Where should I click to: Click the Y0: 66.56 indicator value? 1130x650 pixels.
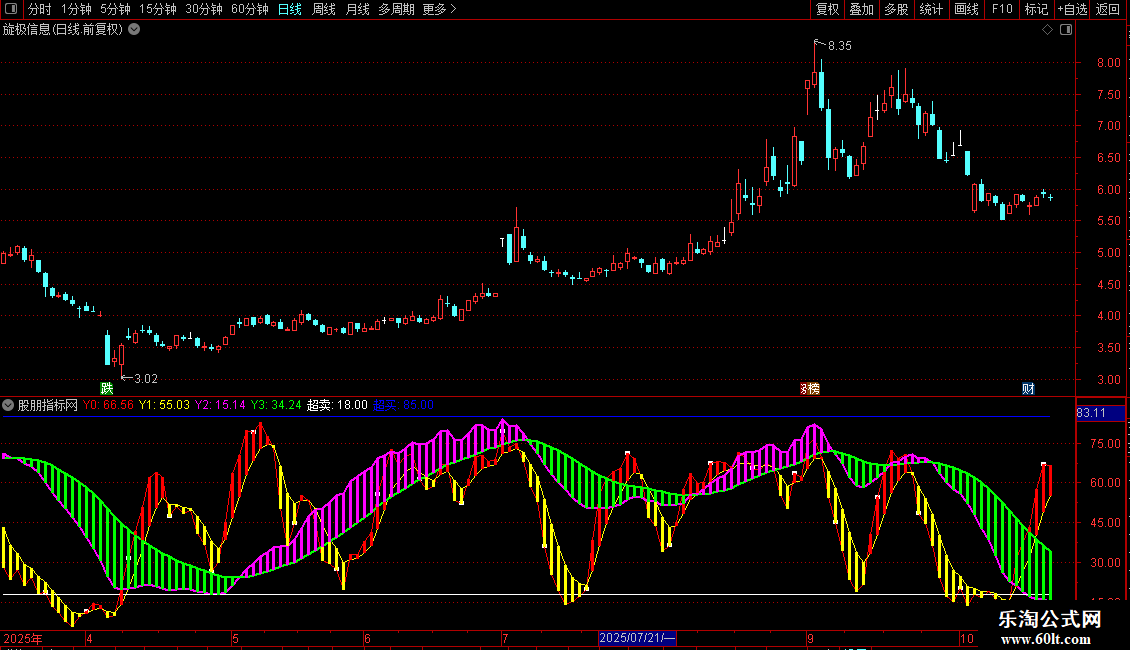click(108, 405)
